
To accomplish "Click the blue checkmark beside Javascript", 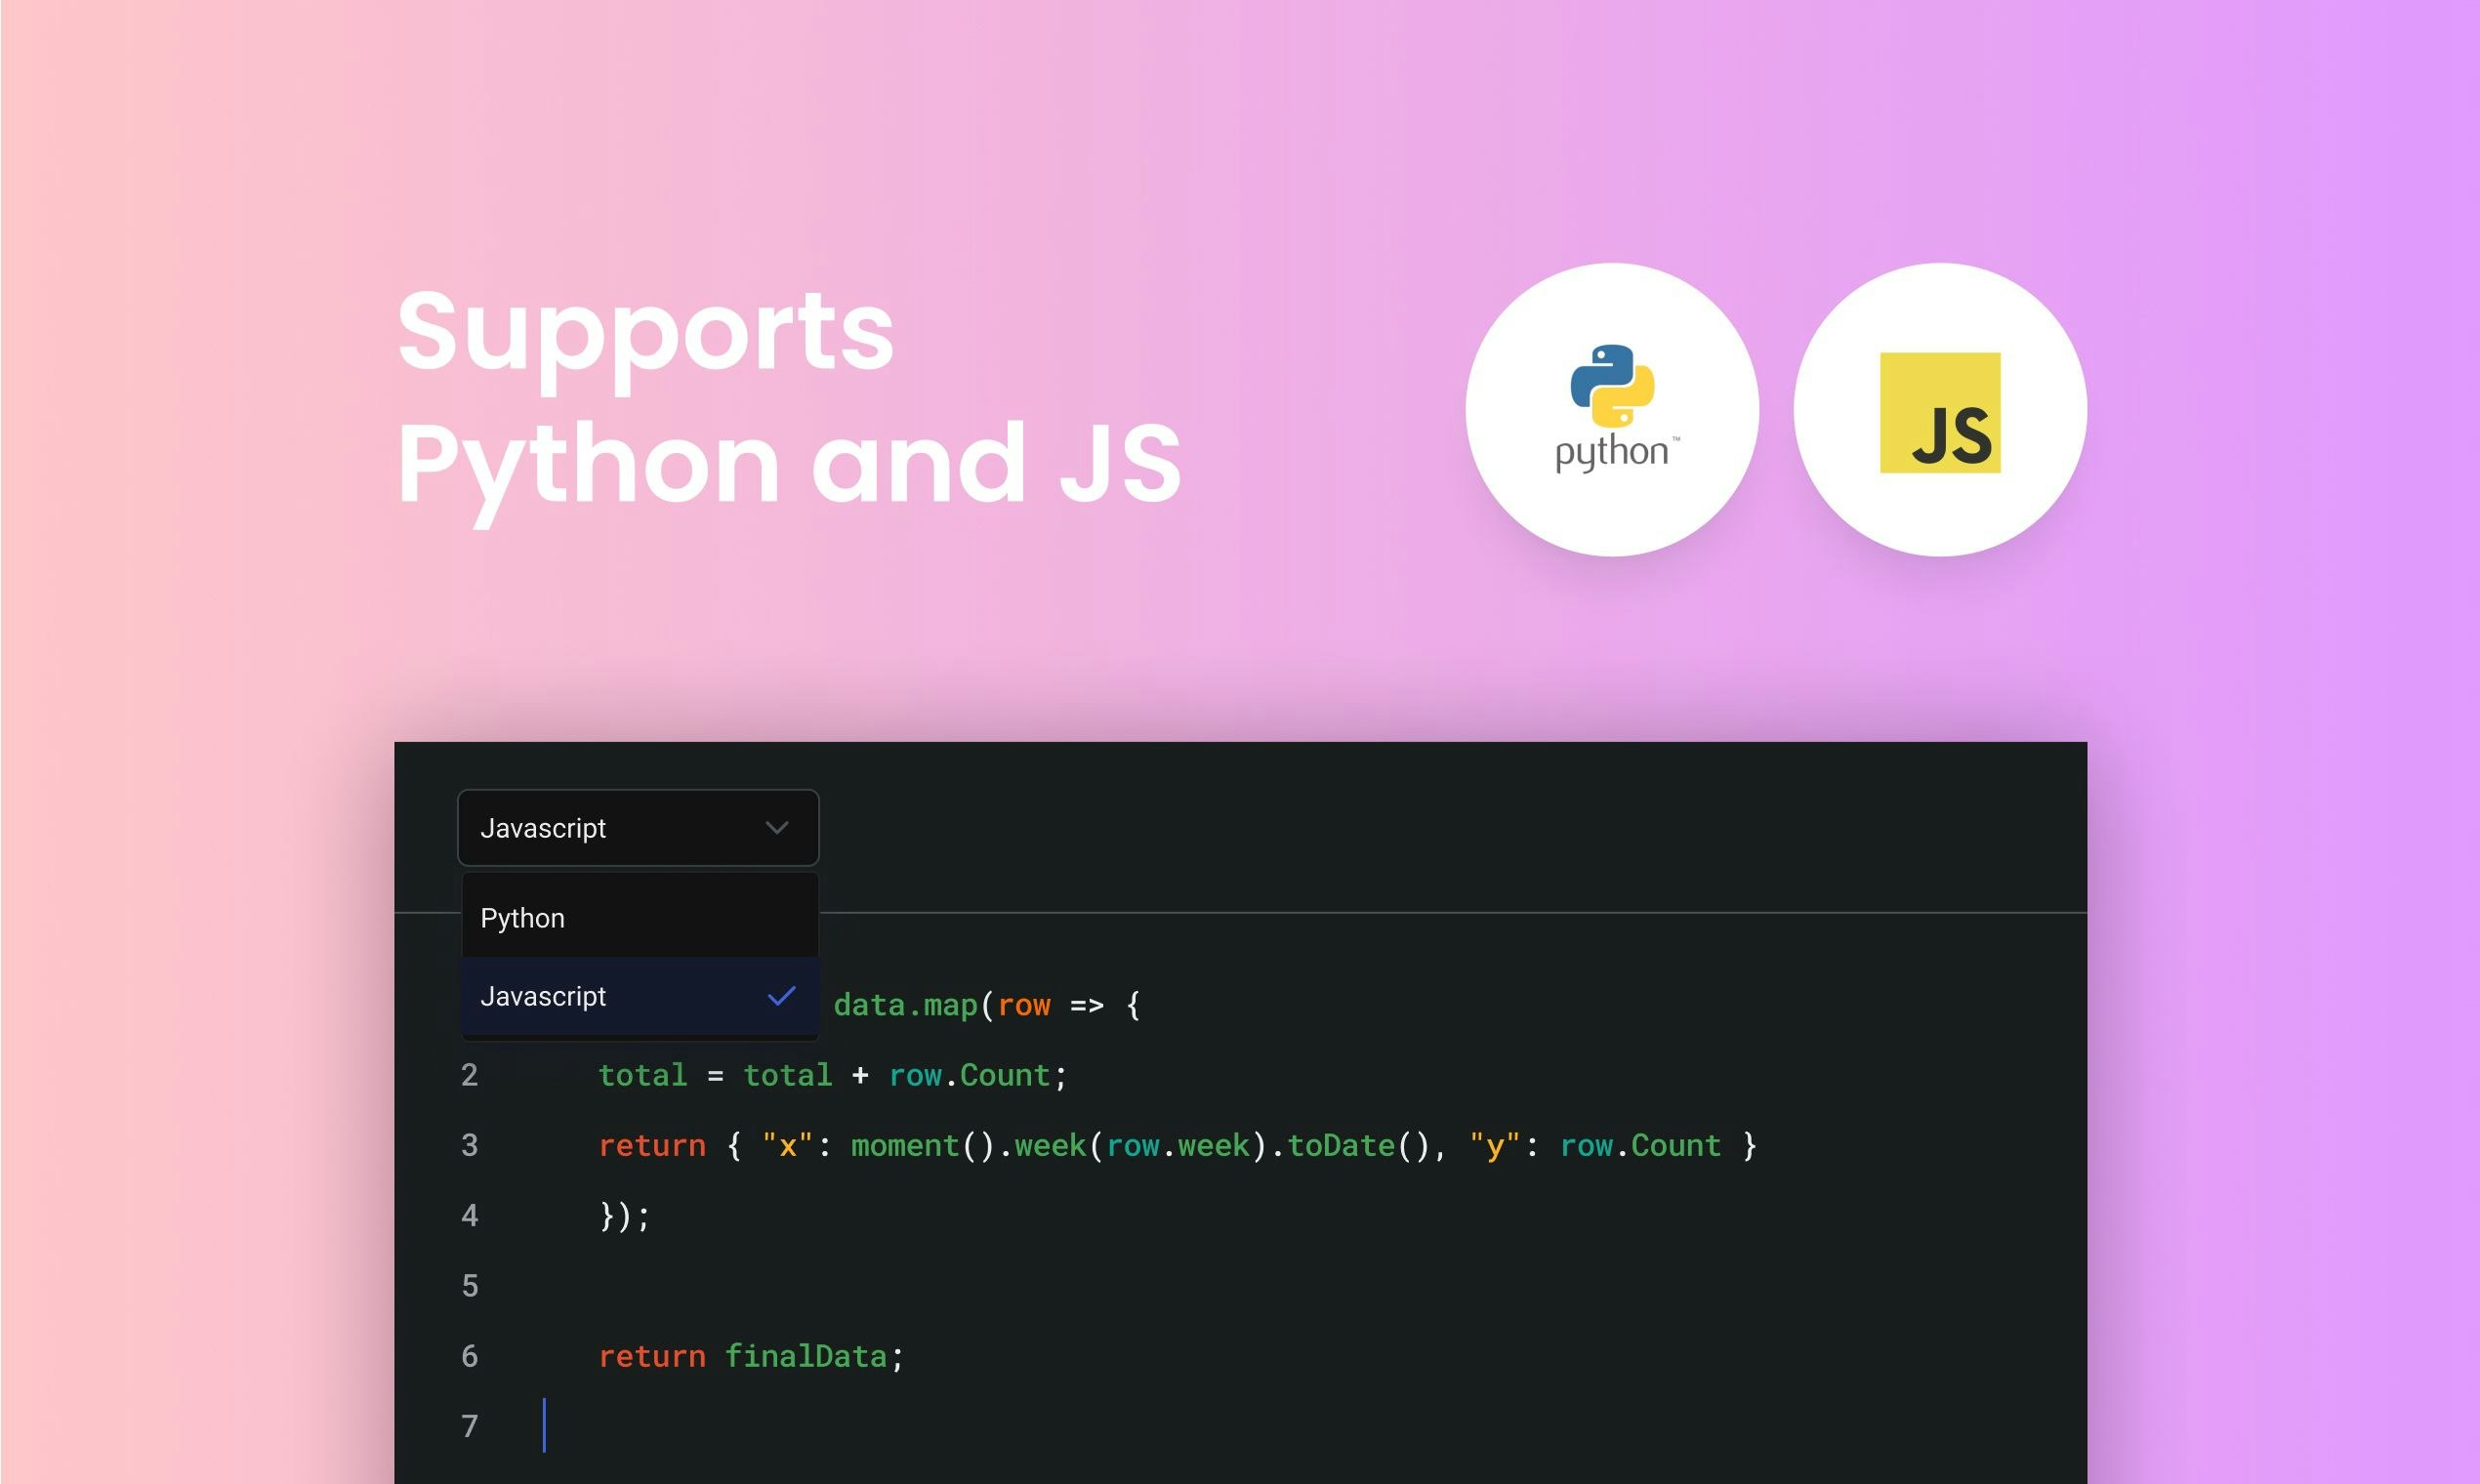I will click(781, 996).
